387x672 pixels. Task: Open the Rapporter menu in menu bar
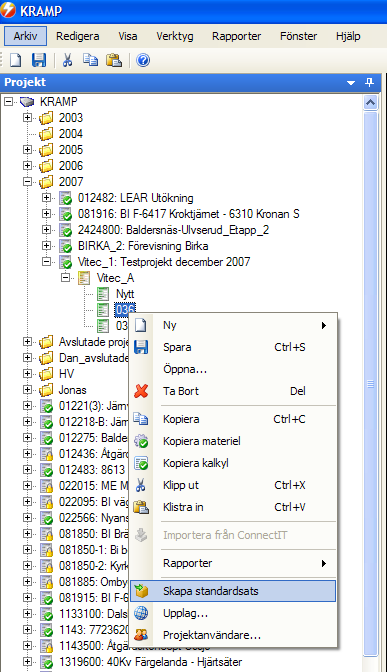(236, 36)
